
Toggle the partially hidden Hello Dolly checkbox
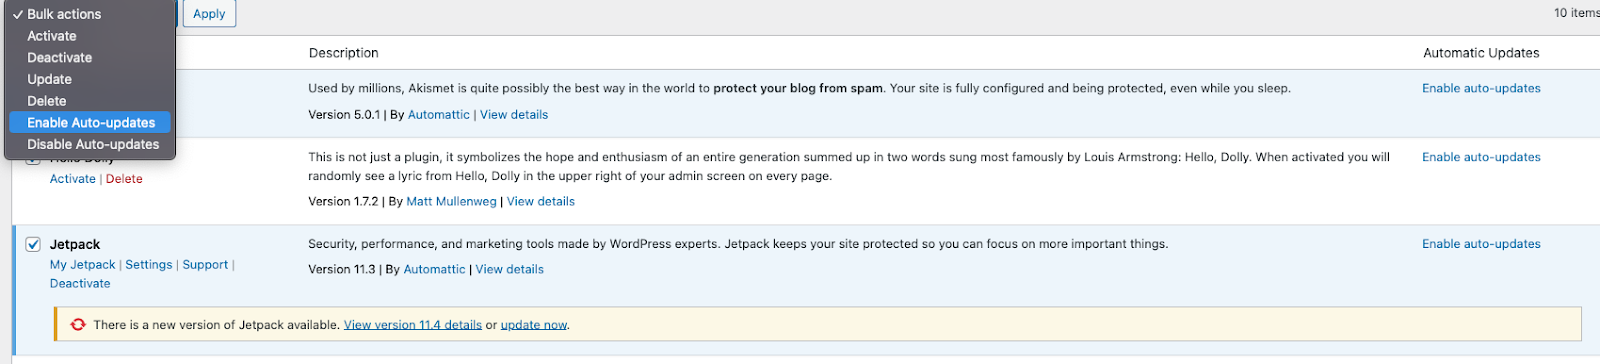click(33, 159)
